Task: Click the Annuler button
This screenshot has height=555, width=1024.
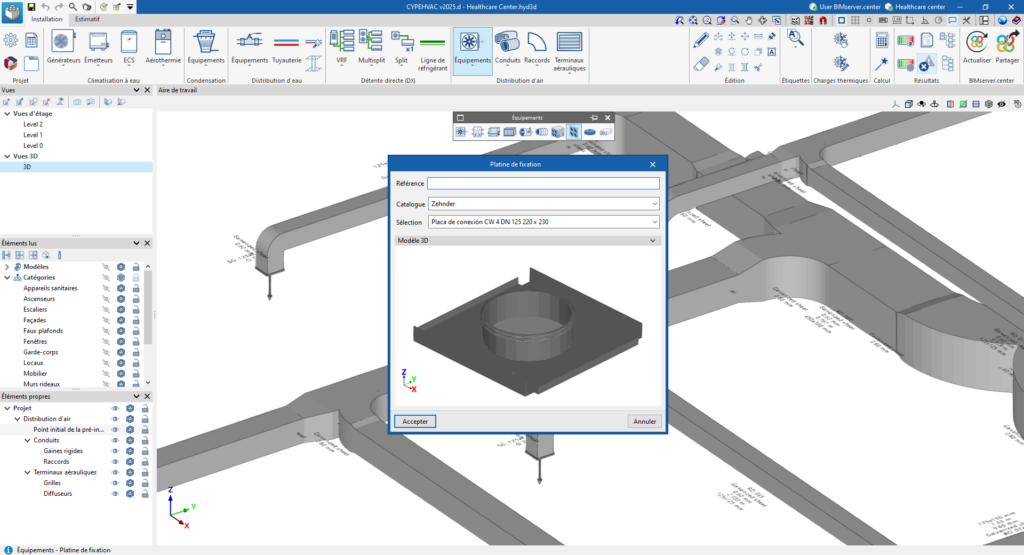Action: (x=645, y=422)
